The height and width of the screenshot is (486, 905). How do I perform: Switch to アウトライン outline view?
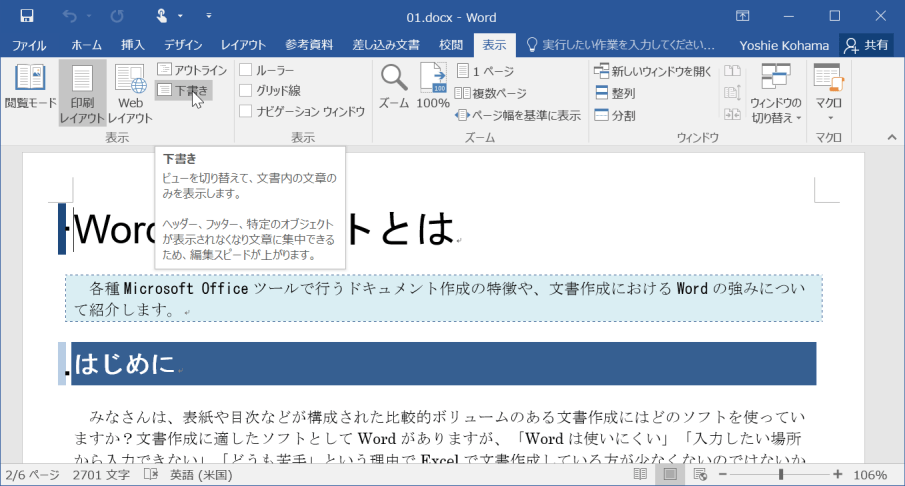(192, 70)
